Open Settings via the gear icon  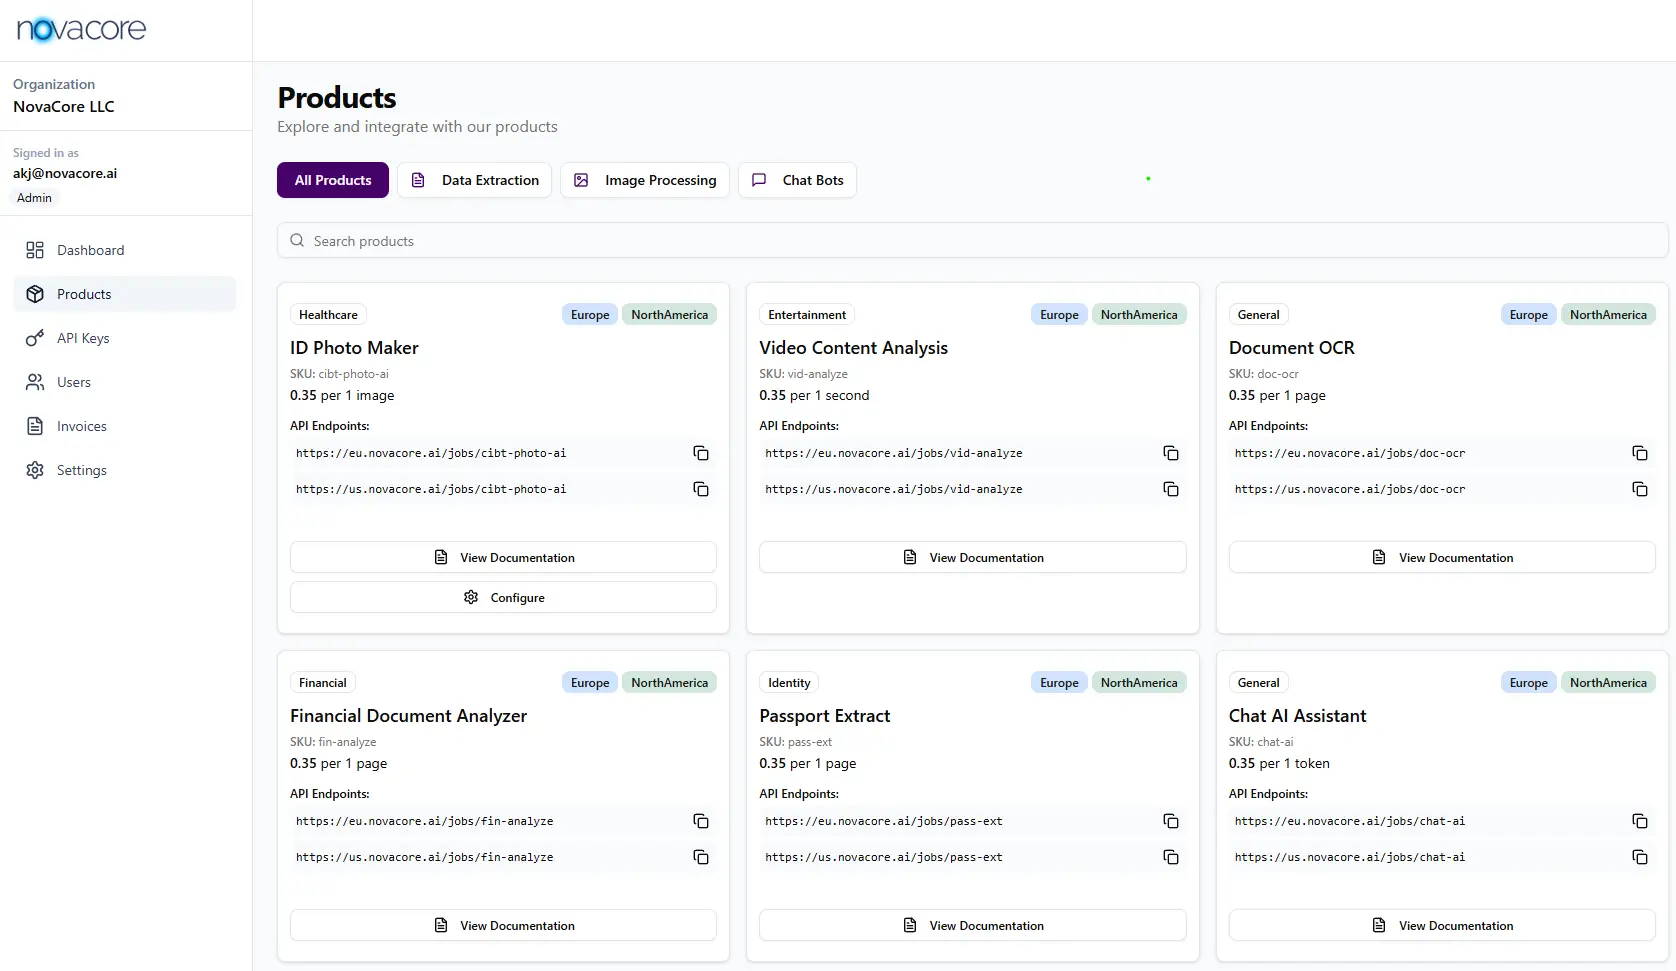35,470
